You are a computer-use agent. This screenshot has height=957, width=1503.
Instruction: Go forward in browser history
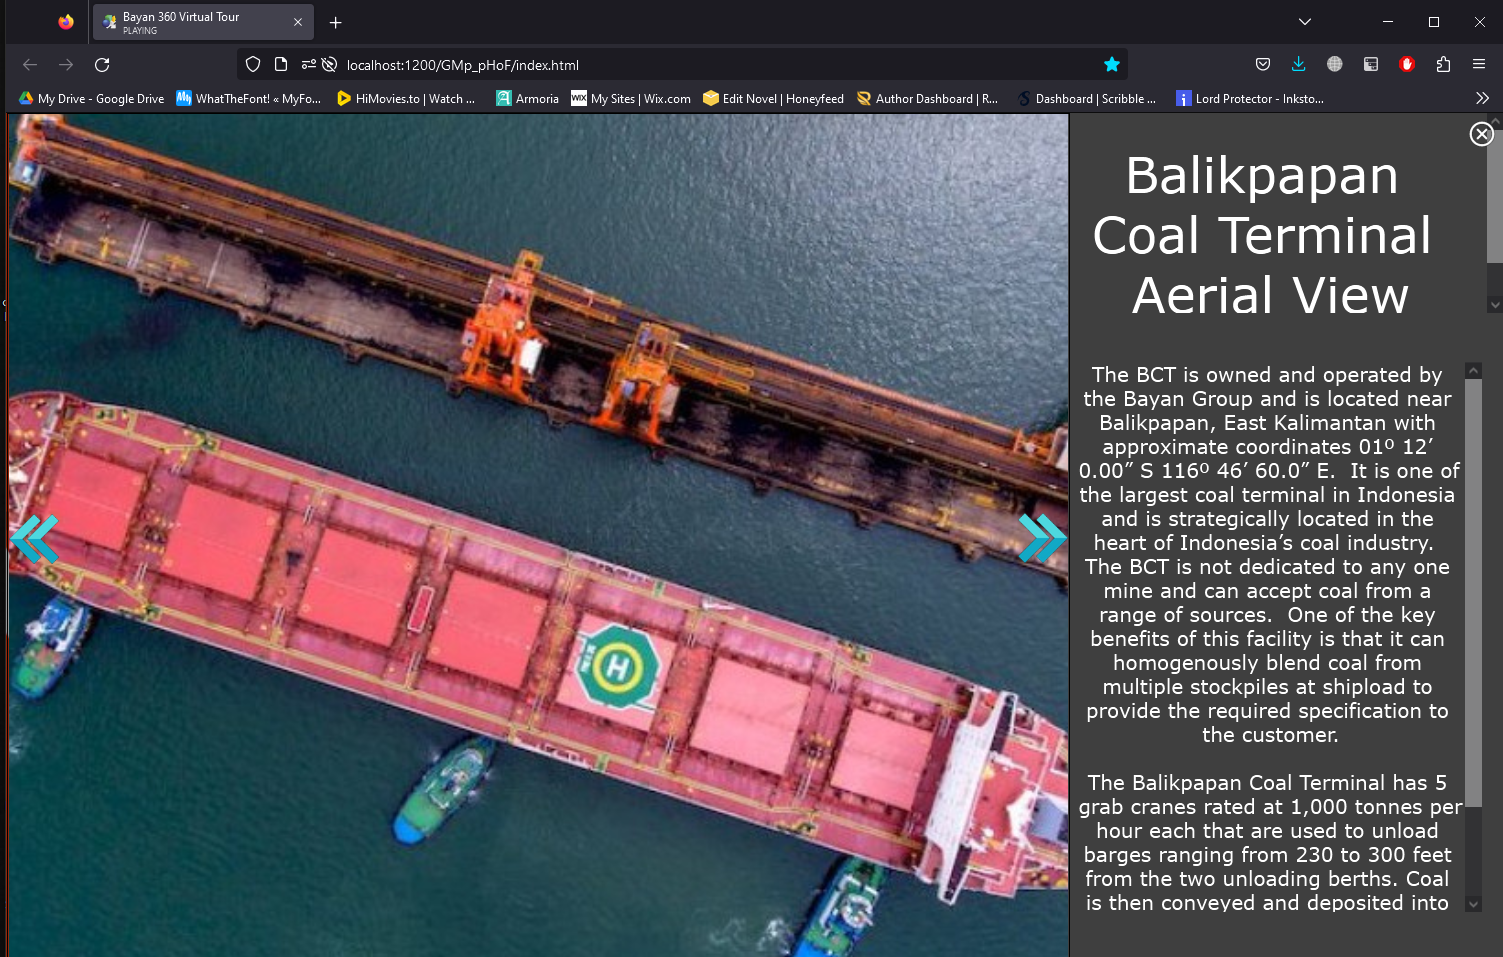[x=66, y=65]
